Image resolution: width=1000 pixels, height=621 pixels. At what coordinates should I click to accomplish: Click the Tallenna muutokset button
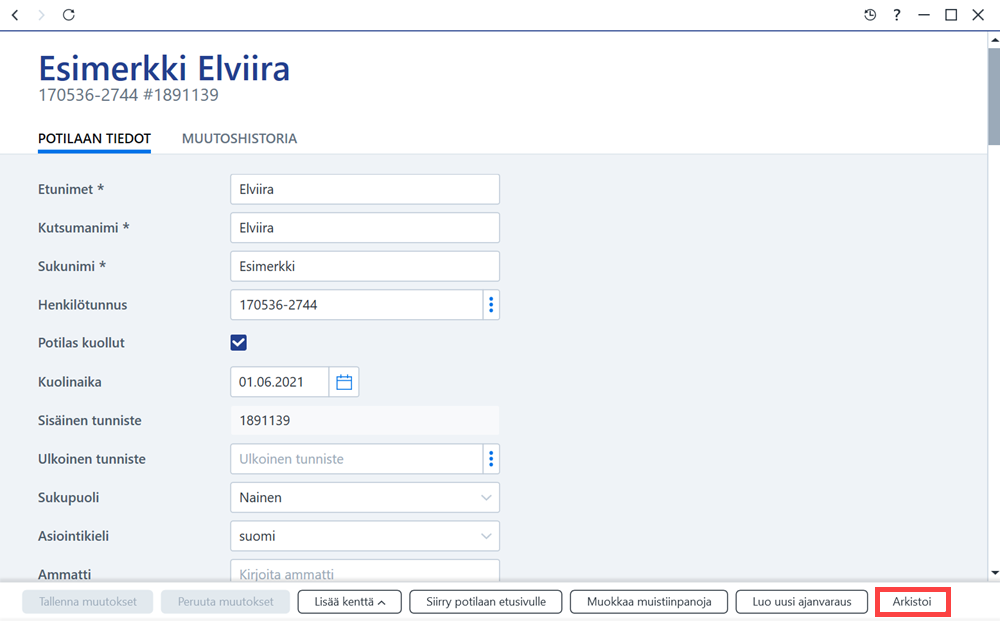(x=88, y=601)
